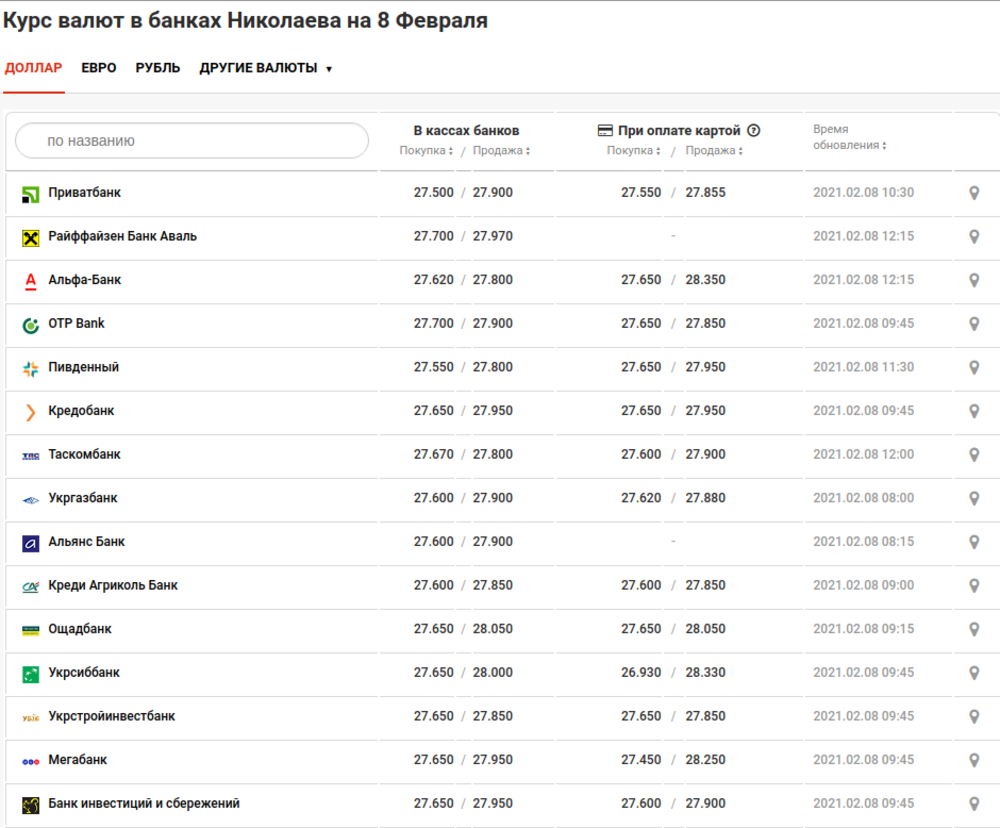The width and height of the screenshot is (1000, 828).
Task: Focus the bank name search field
Action: 192,141
